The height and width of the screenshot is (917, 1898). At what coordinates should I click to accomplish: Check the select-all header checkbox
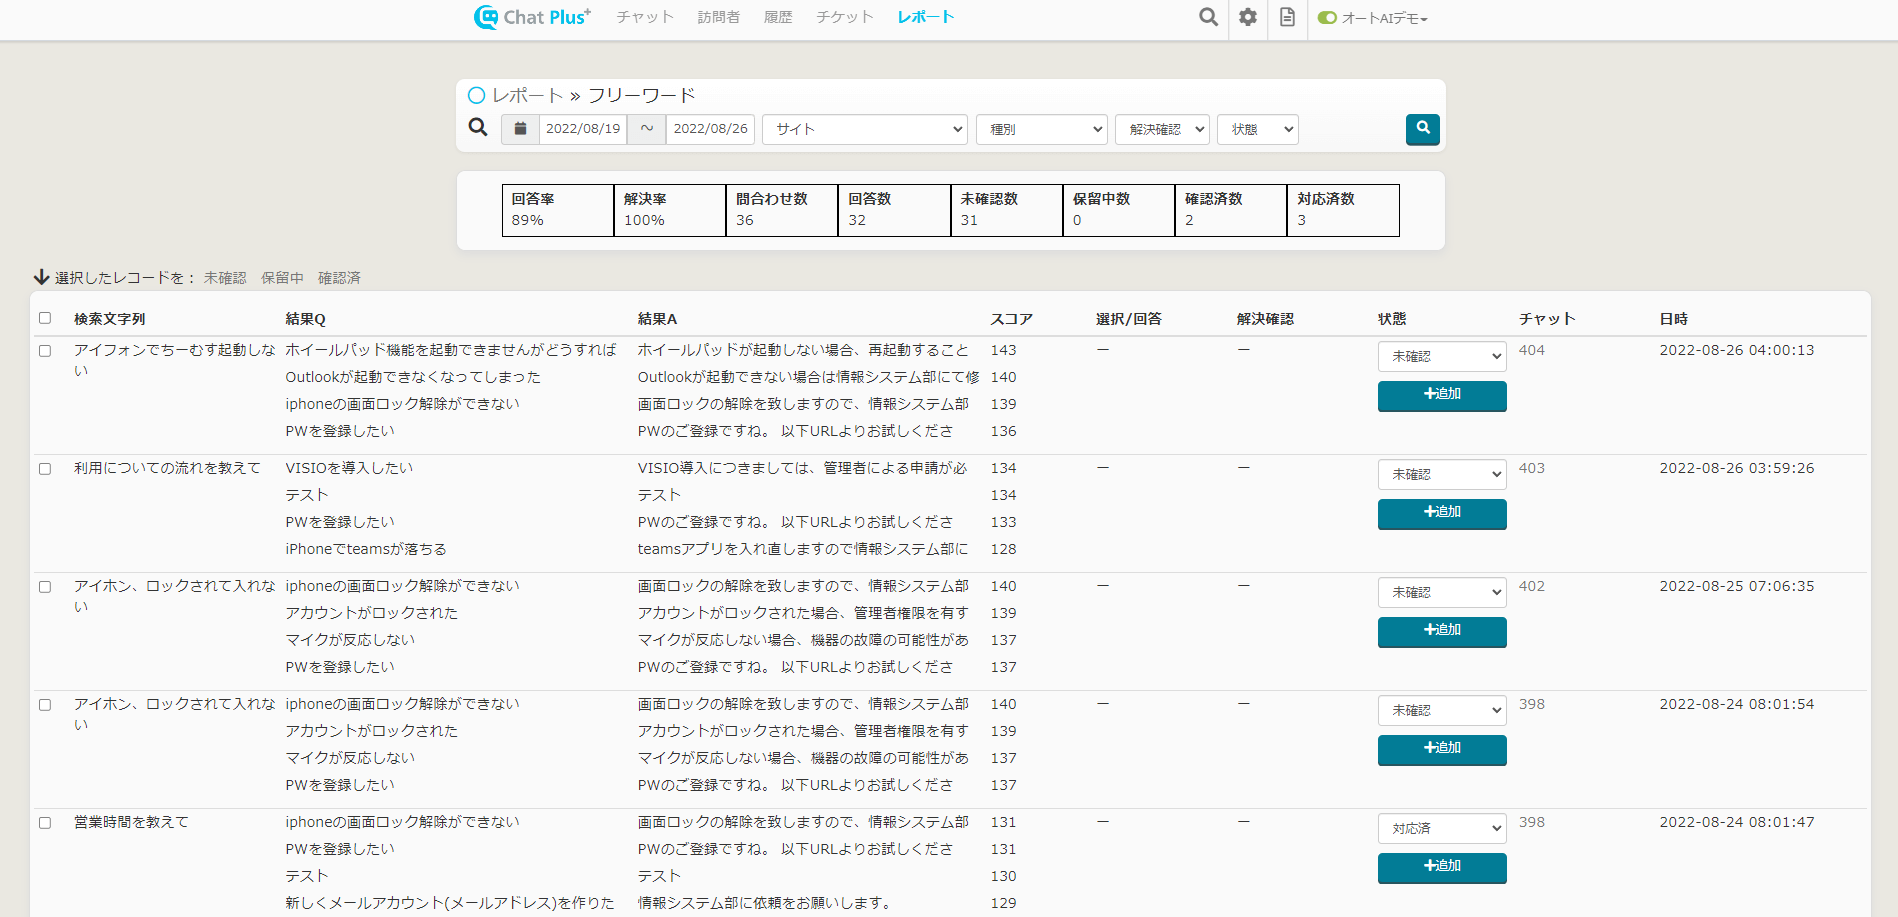(x=45, y=318)
